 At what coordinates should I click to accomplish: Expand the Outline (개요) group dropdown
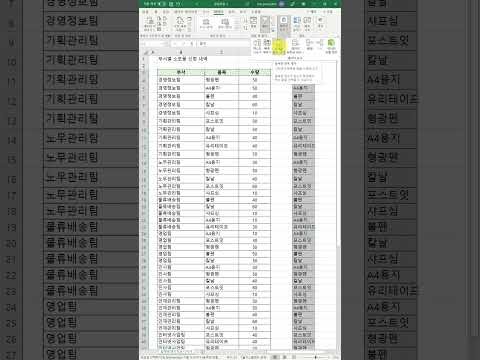[x=320, y=23]
